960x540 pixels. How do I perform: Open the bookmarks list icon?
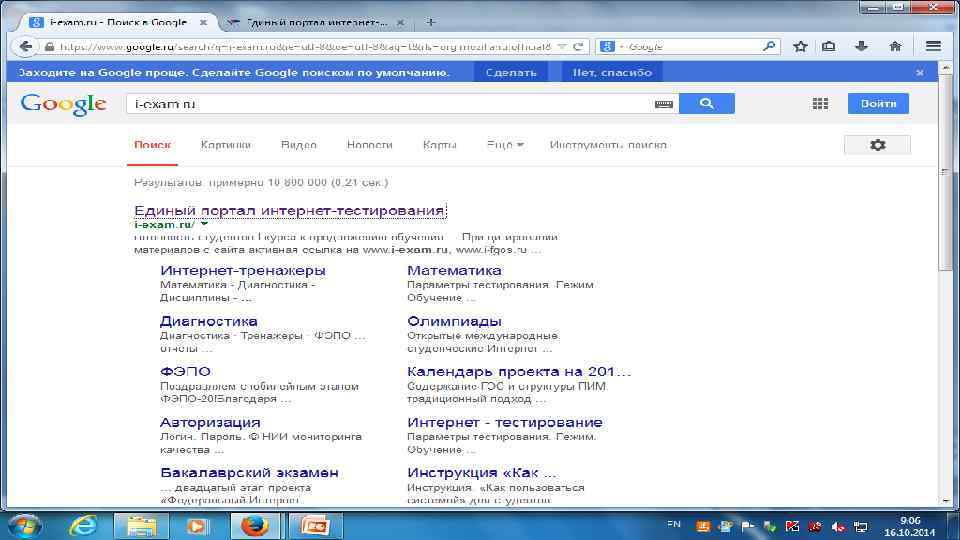click(828, 47)
